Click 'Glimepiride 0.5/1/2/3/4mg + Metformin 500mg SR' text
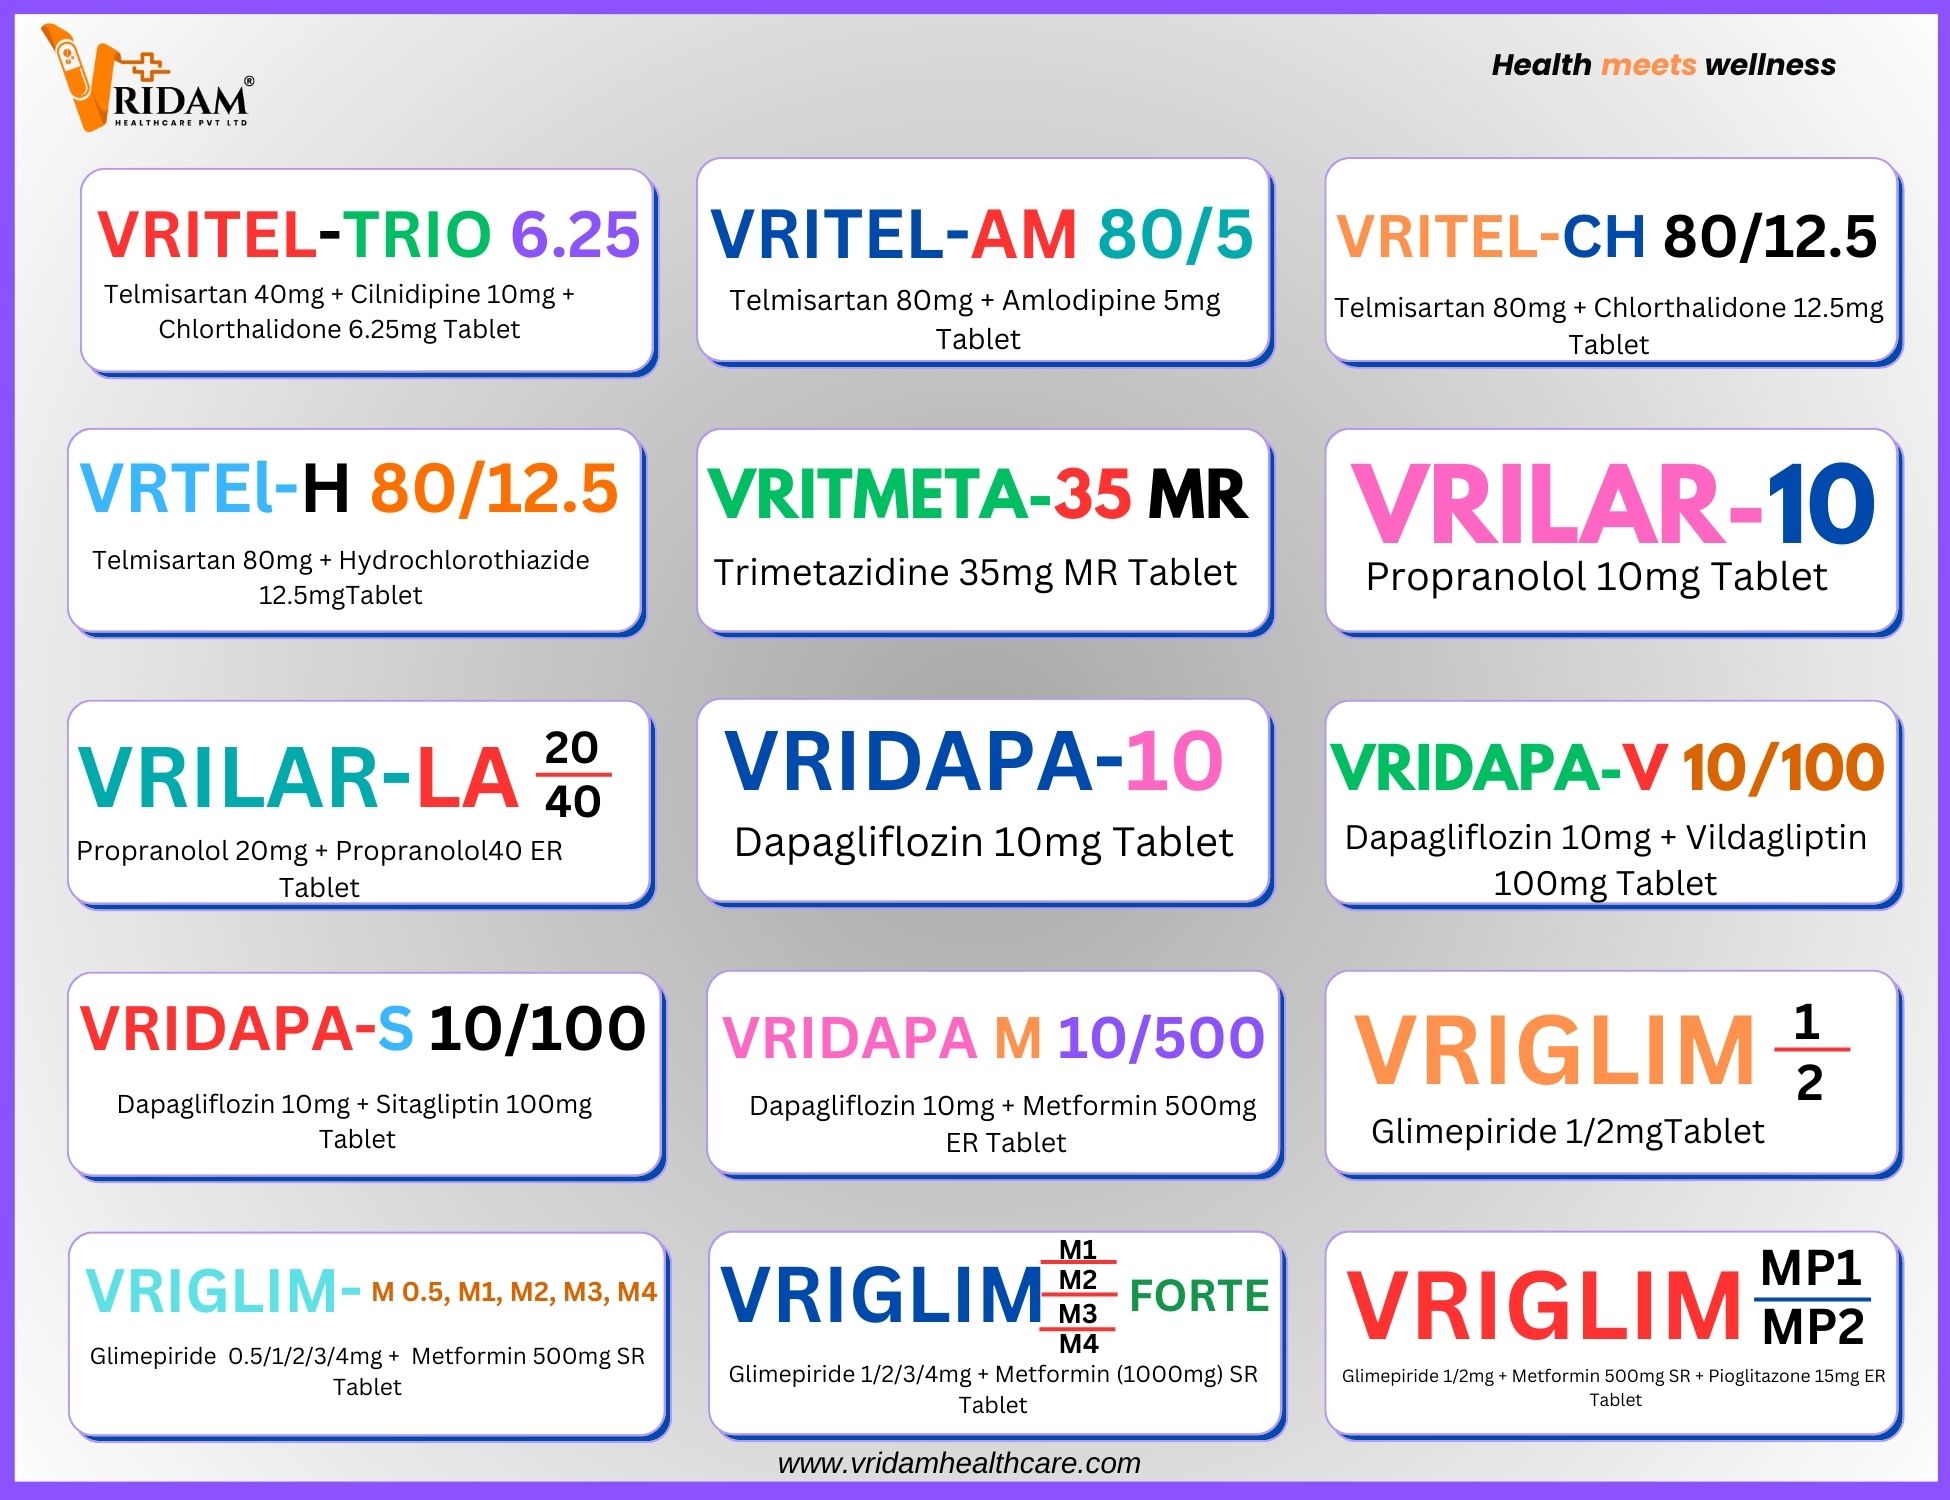1950x1500 pixels. tap(368, 1356)
